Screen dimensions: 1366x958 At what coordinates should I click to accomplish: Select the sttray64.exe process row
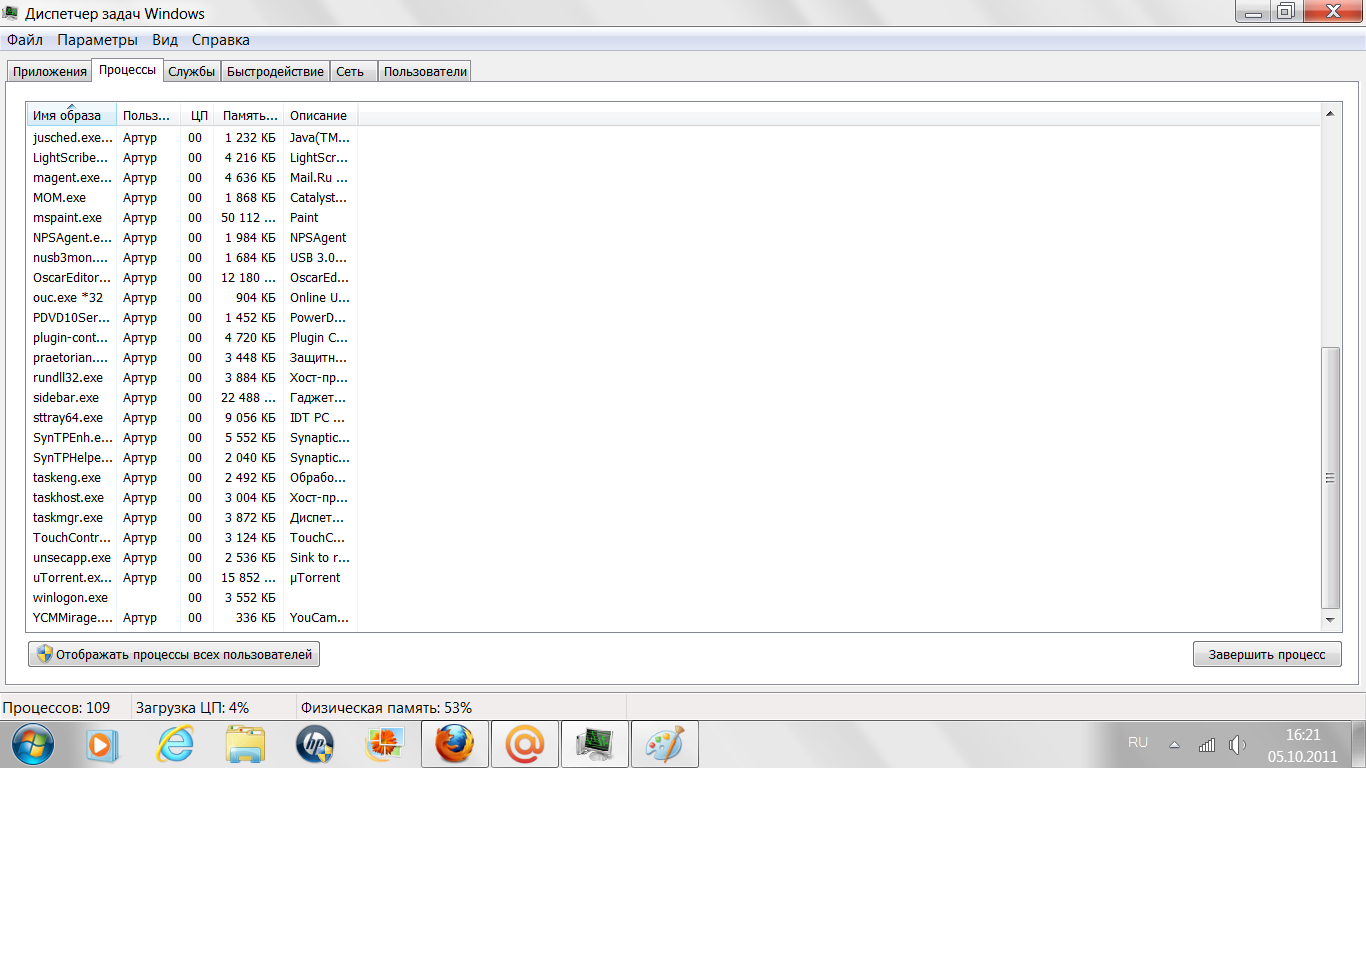(192, 418)
